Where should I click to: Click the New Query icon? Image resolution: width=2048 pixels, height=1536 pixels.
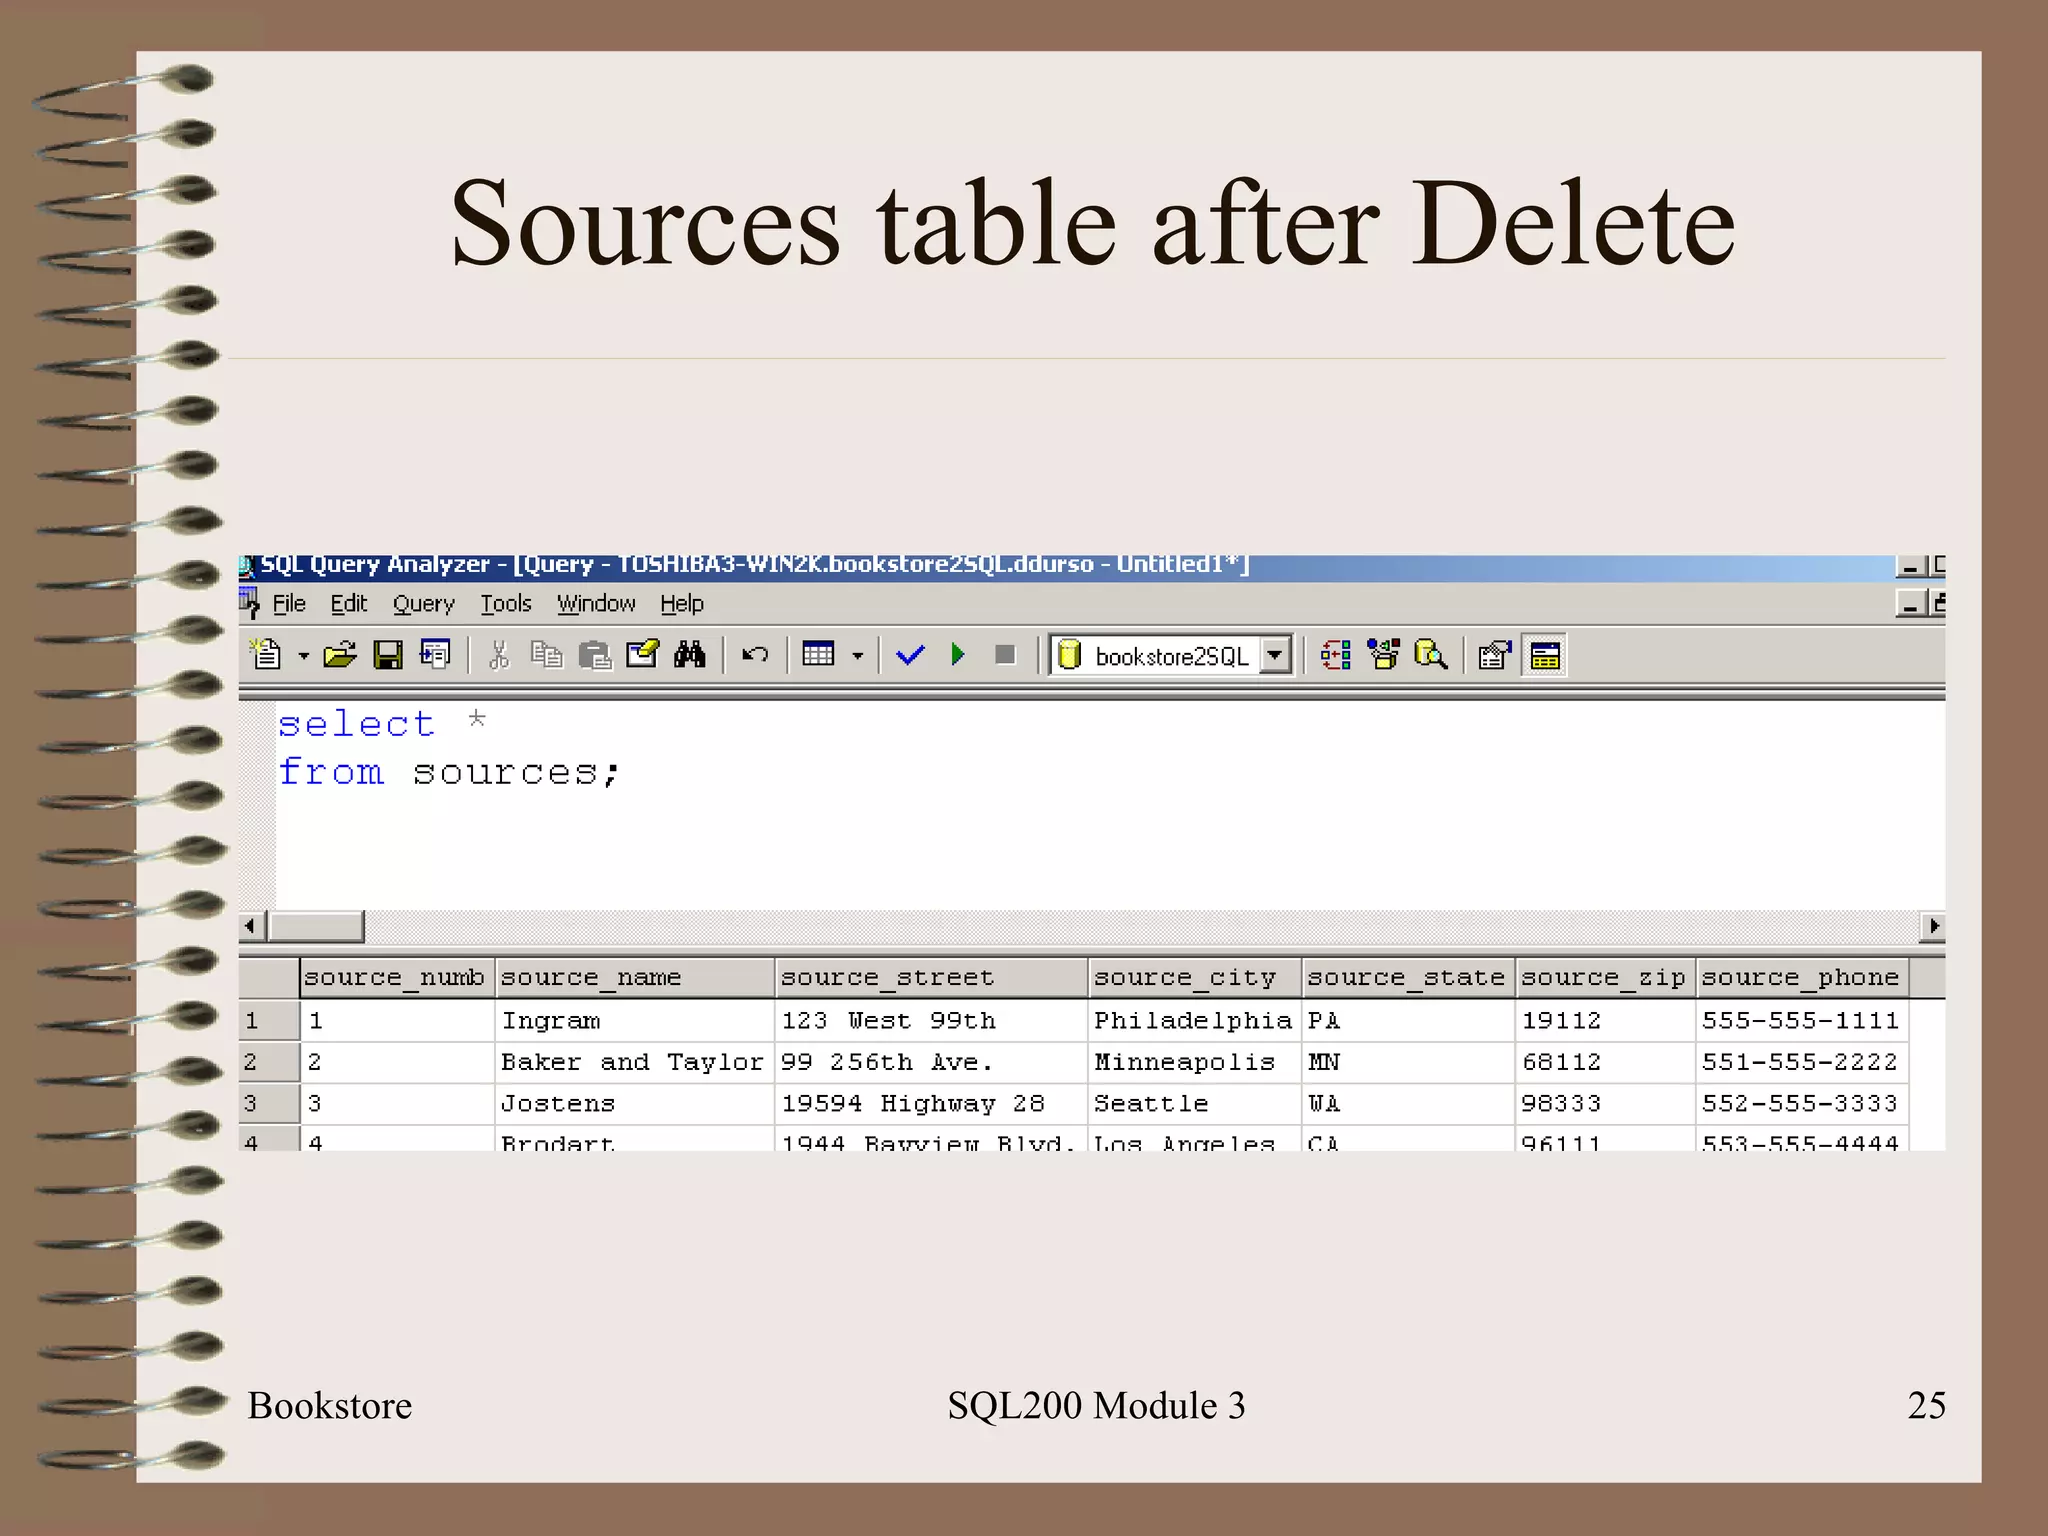tap(266, 655)
